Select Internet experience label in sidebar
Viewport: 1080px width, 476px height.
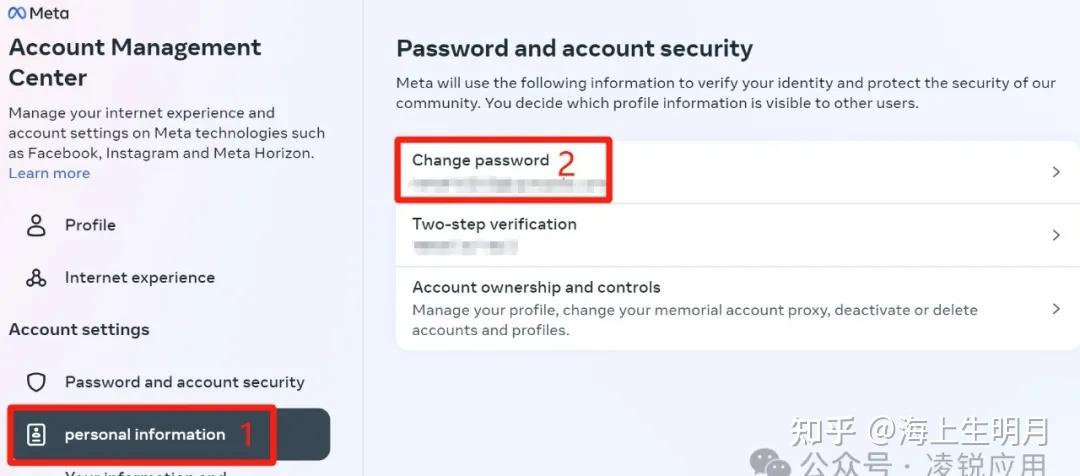click(x=140, y=278)
